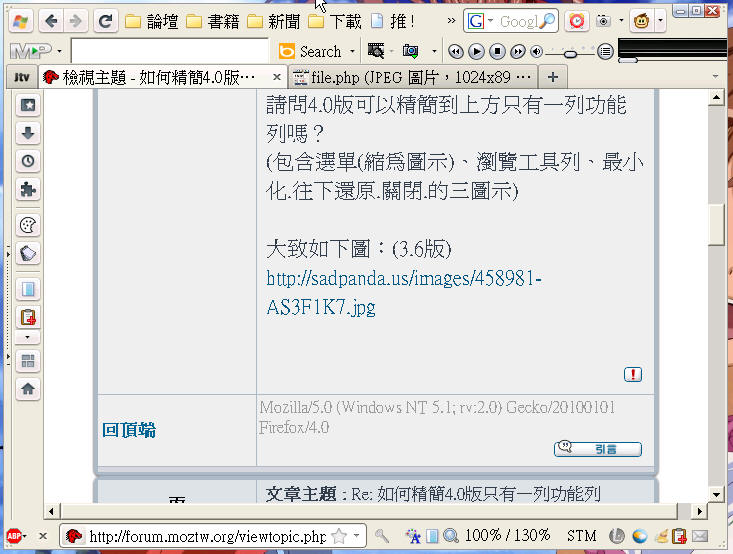The image size is (733, 554).
Task: Open downloads arrow sidebar icon
Action: click(x=28, y=133)
